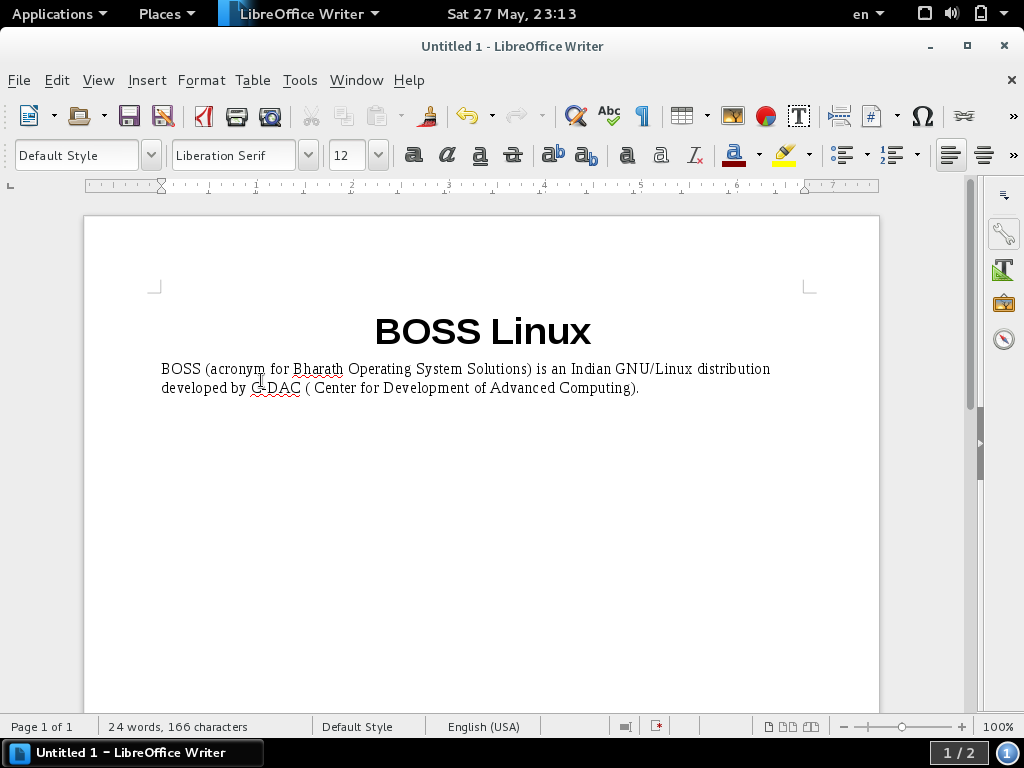Insert chart icon
Screen dimensions: 1024x768
click(x=765, y=116)
